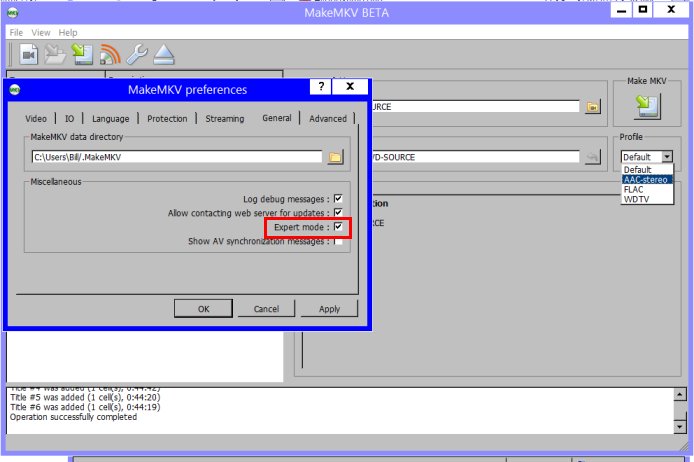Confirm preferences with OK button
This screenshot has height=462, width=694.
pos(204,308)
